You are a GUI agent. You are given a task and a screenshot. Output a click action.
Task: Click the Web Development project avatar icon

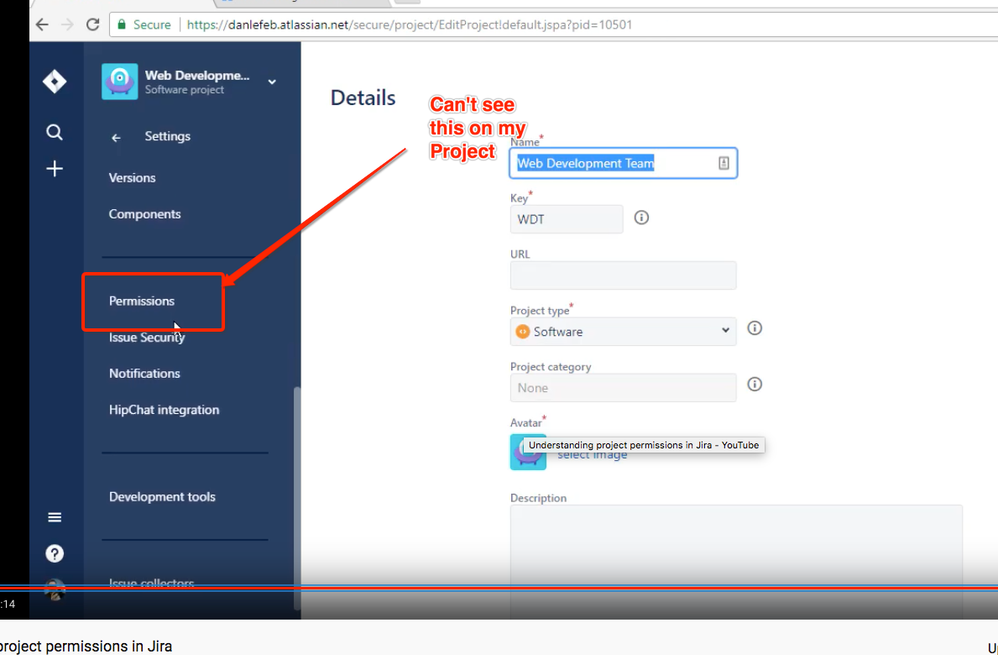pos(120,81)
